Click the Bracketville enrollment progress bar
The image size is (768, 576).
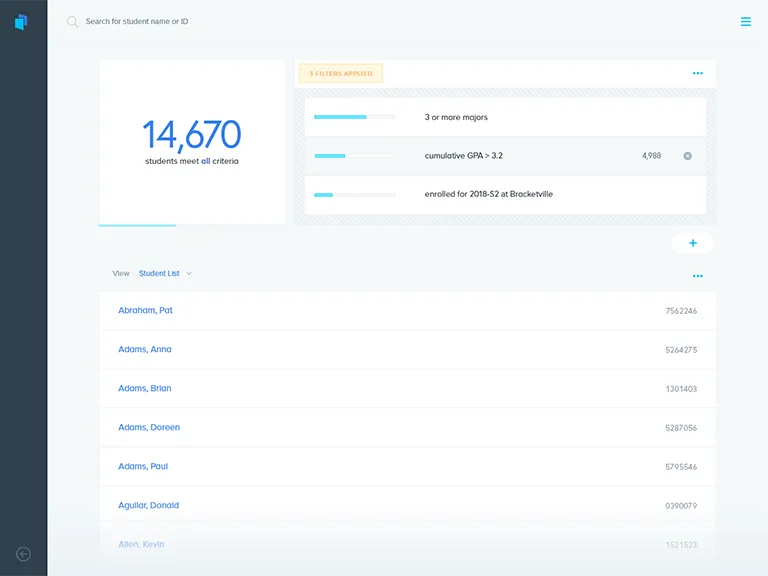pos(355,194)
